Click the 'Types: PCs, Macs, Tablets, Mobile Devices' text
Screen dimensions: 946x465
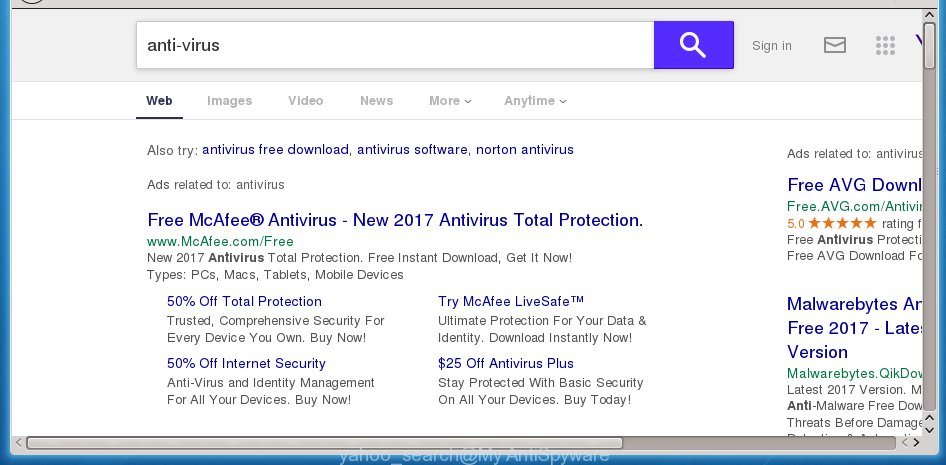[275, 275]
